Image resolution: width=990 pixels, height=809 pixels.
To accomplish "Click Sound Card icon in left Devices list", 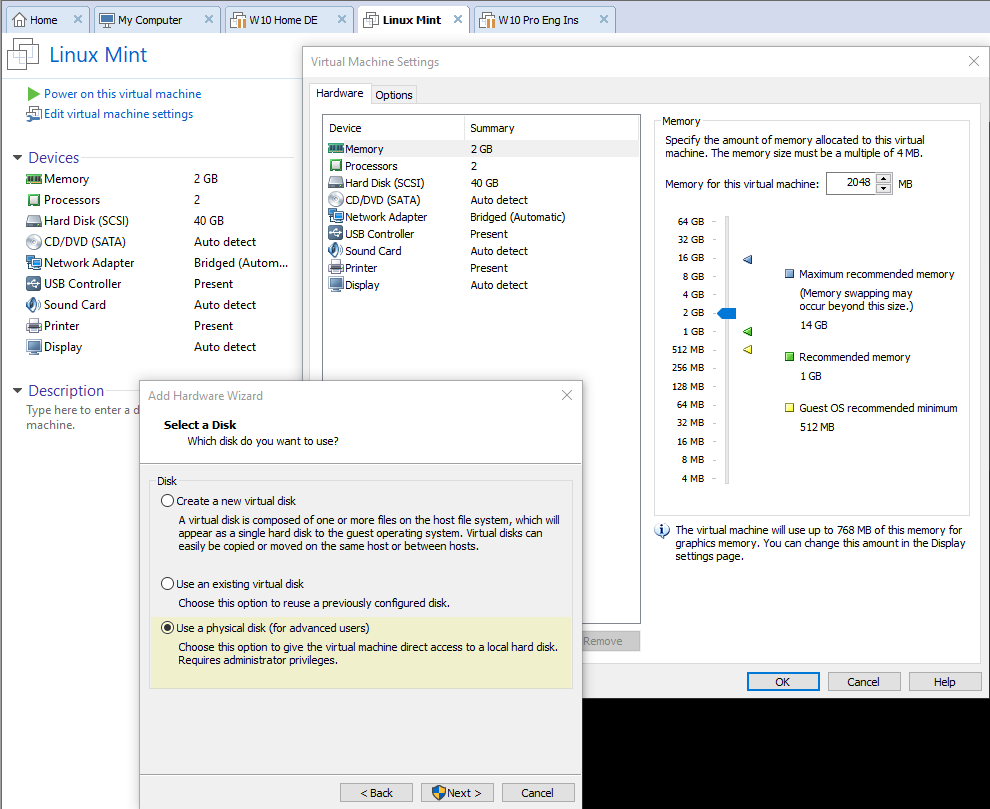I will [33, 305].
